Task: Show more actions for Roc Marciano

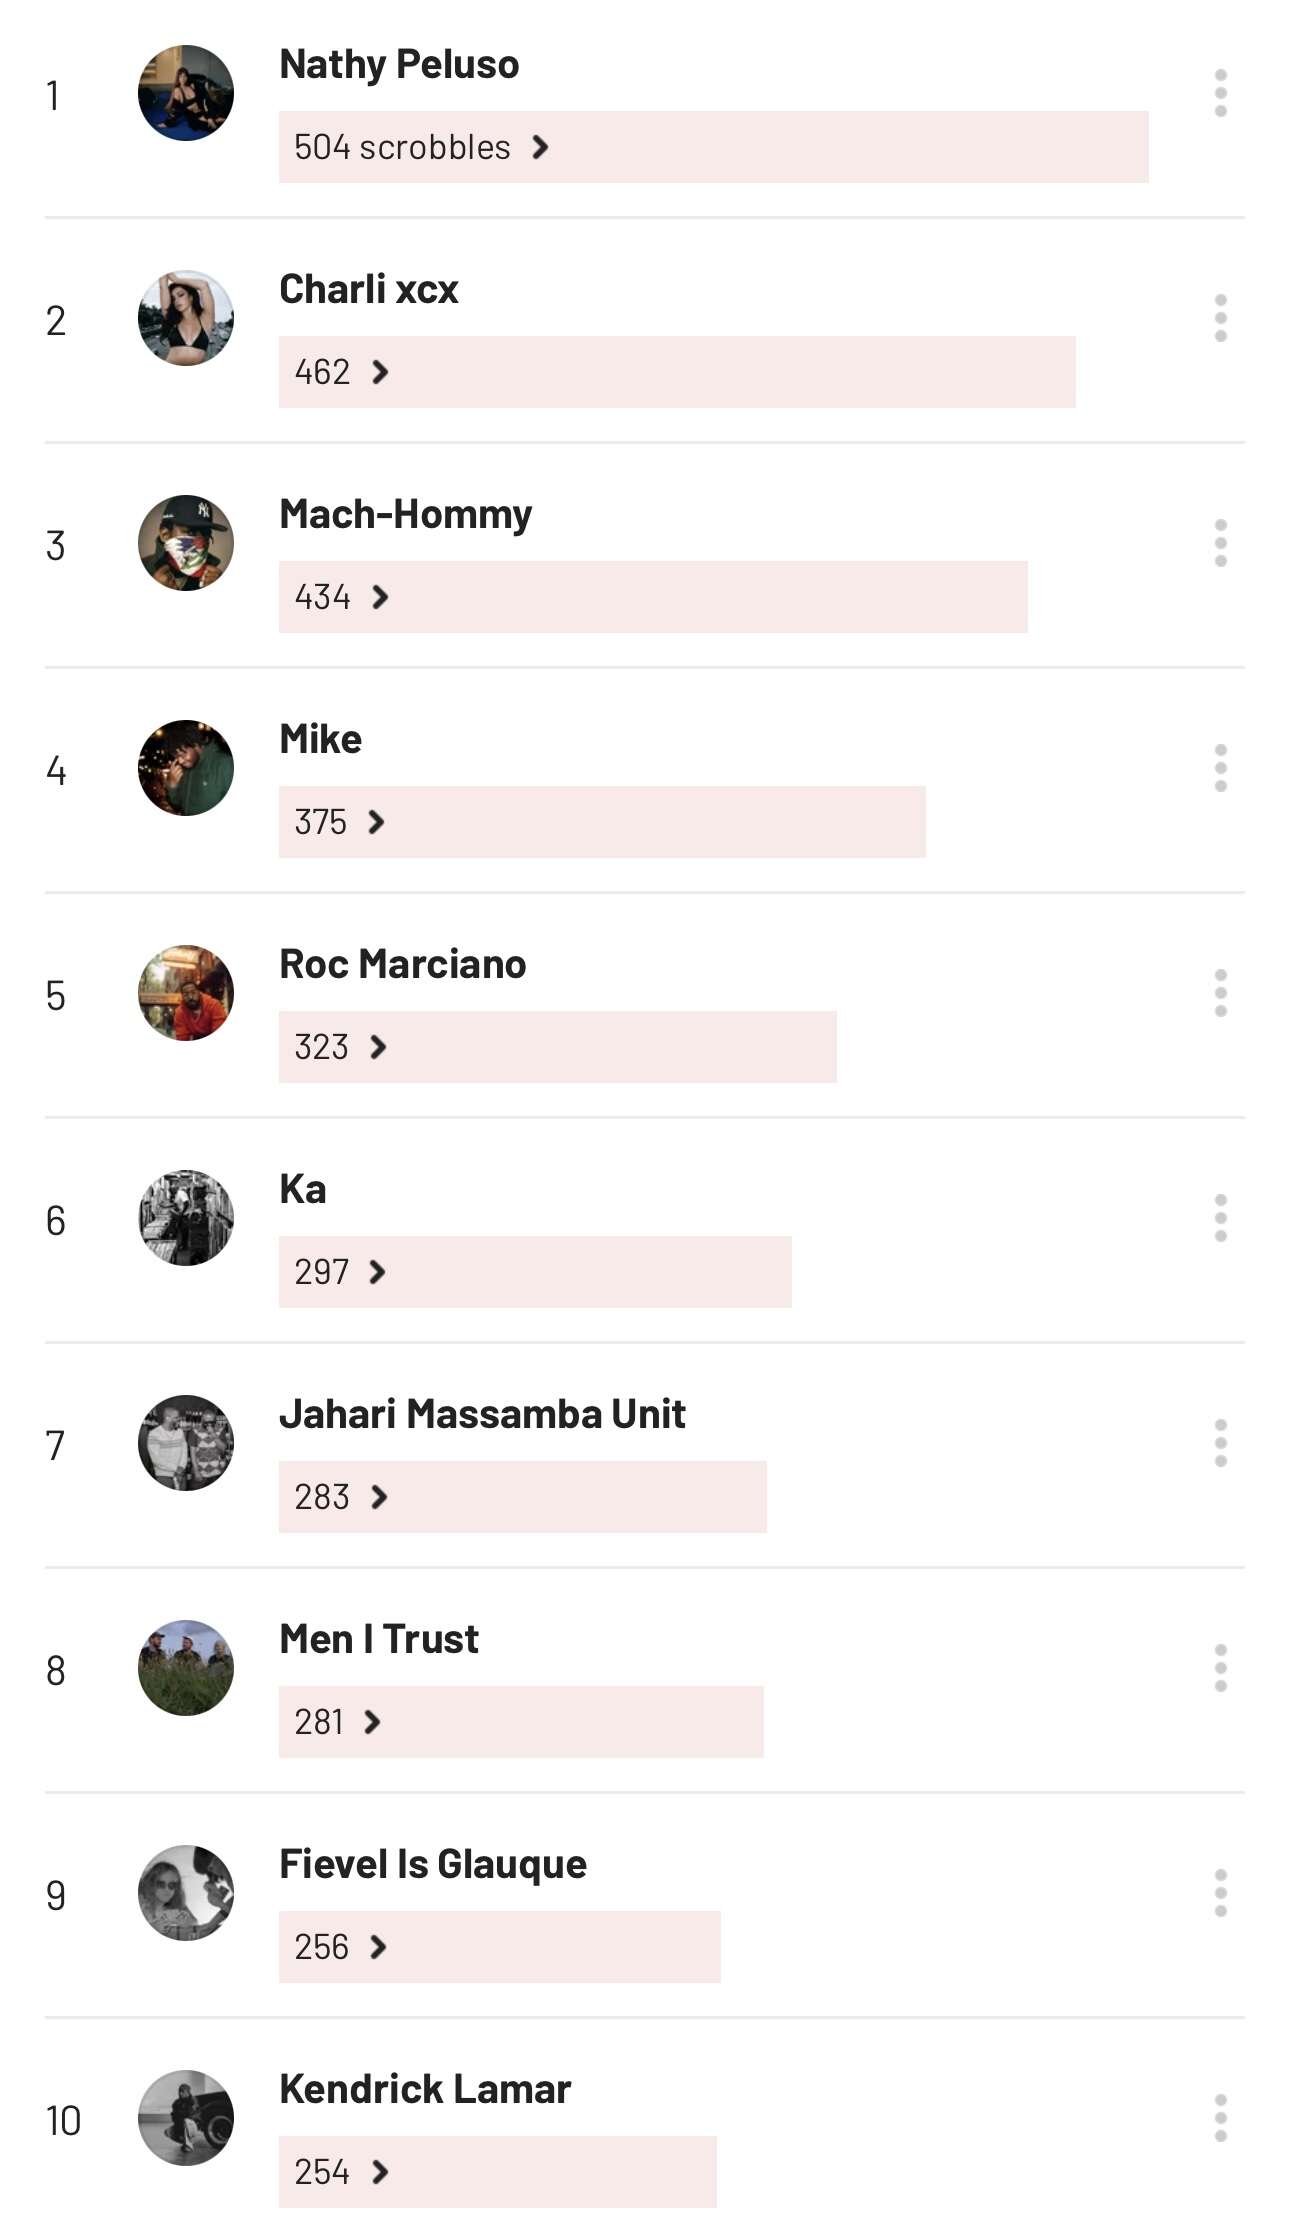Action: 1220,993
